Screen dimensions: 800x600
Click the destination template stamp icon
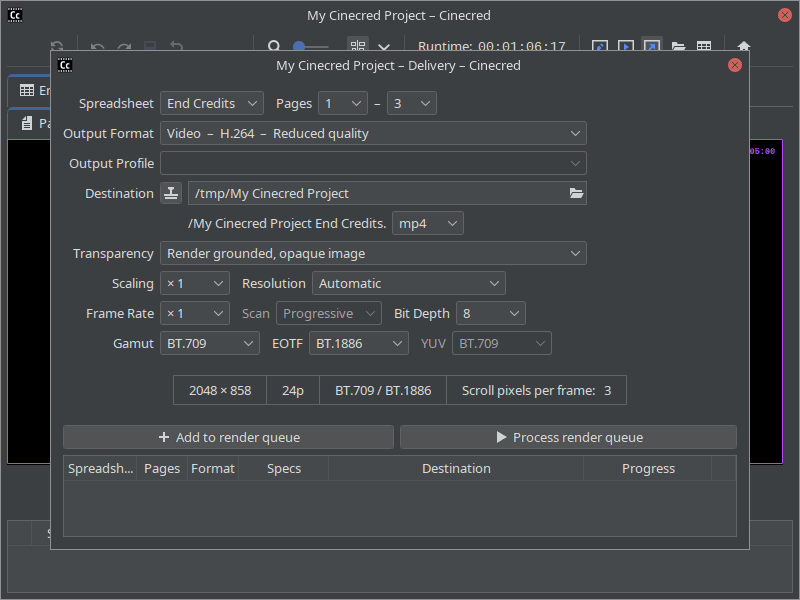click(x=171, y=193)
